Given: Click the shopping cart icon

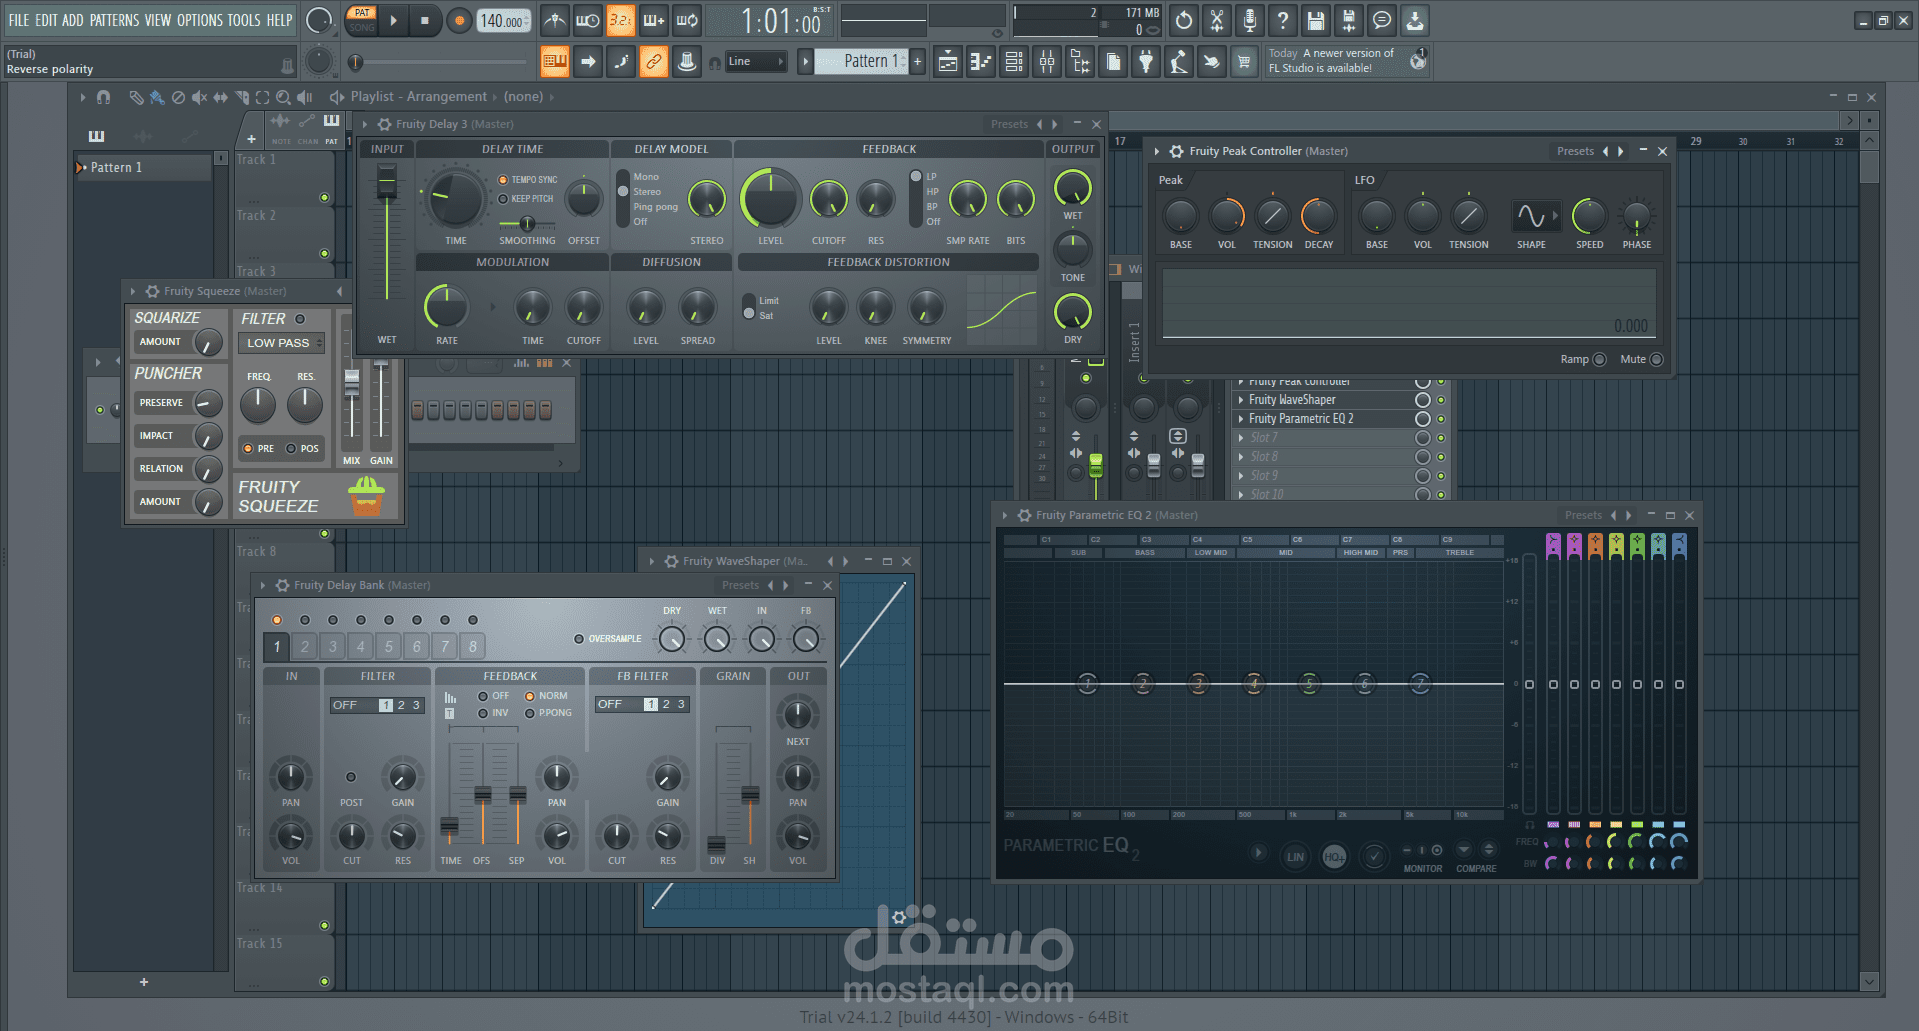Looking at the screenshot, I should pos(1244,62).
